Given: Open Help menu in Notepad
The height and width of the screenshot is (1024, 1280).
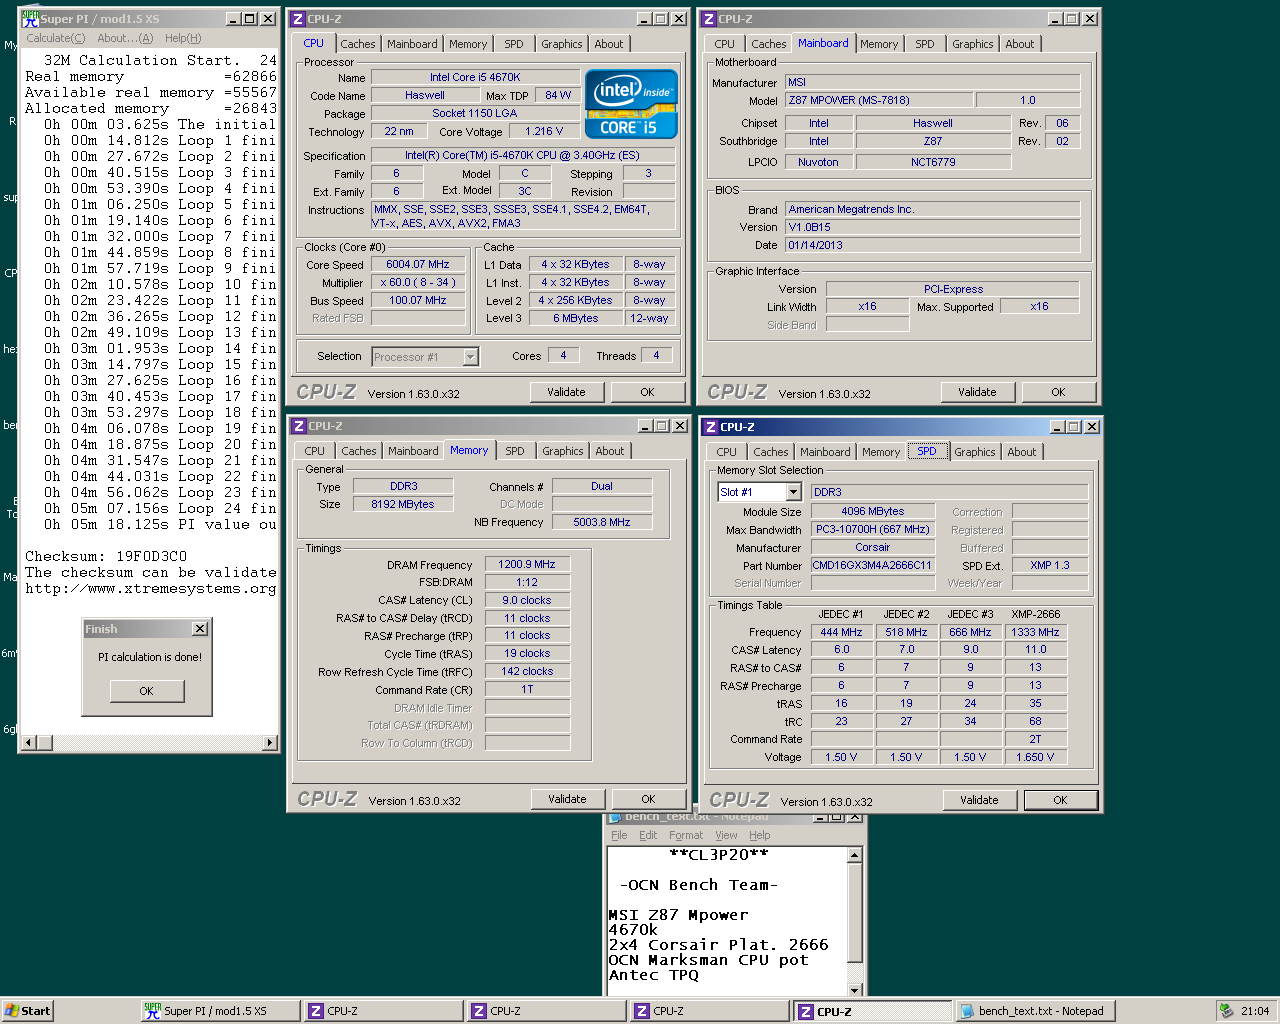Looking at the screenshot, I should [760, 835].
